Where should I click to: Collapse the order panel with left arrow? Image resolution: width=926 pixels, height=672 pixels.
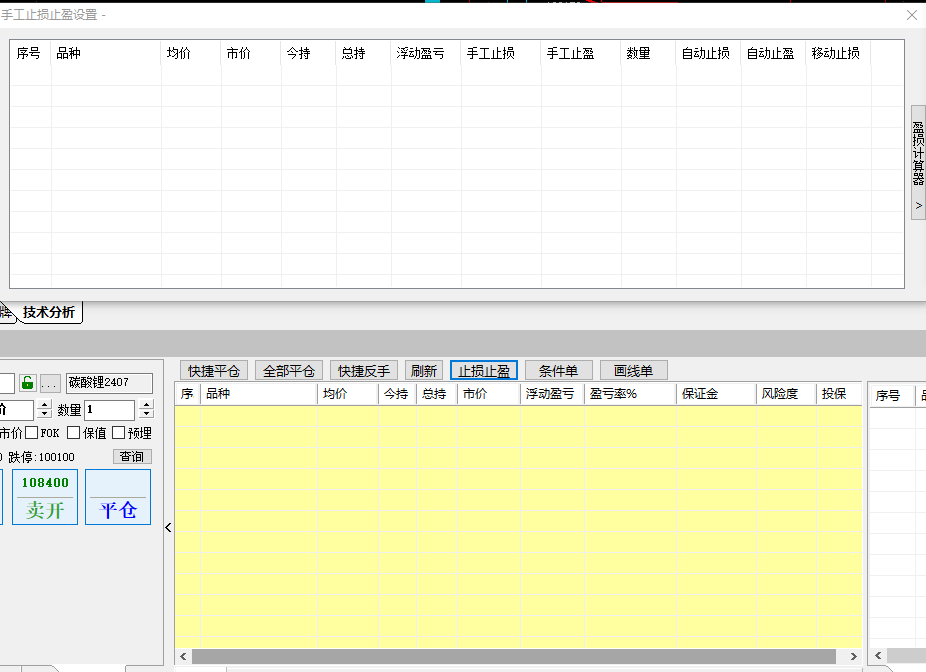tap(168, 527)
